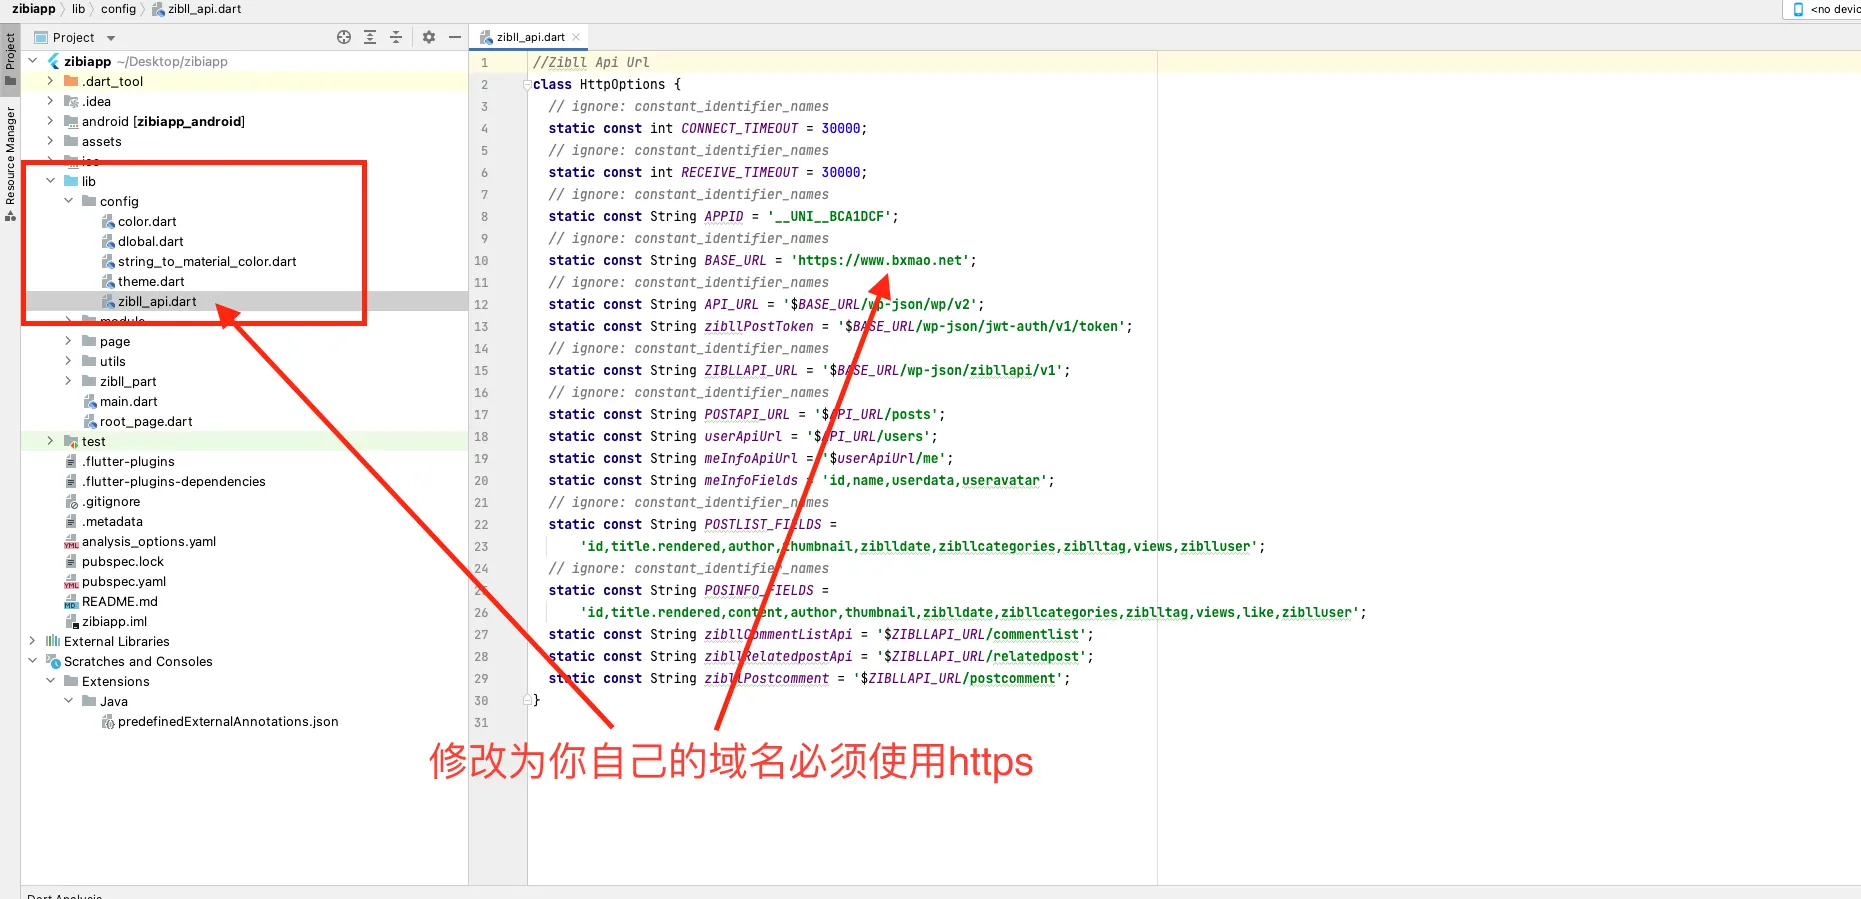Select theme.dart in the project tree
The height and width of the screenshot is (899, 1861).
point(150,281)
